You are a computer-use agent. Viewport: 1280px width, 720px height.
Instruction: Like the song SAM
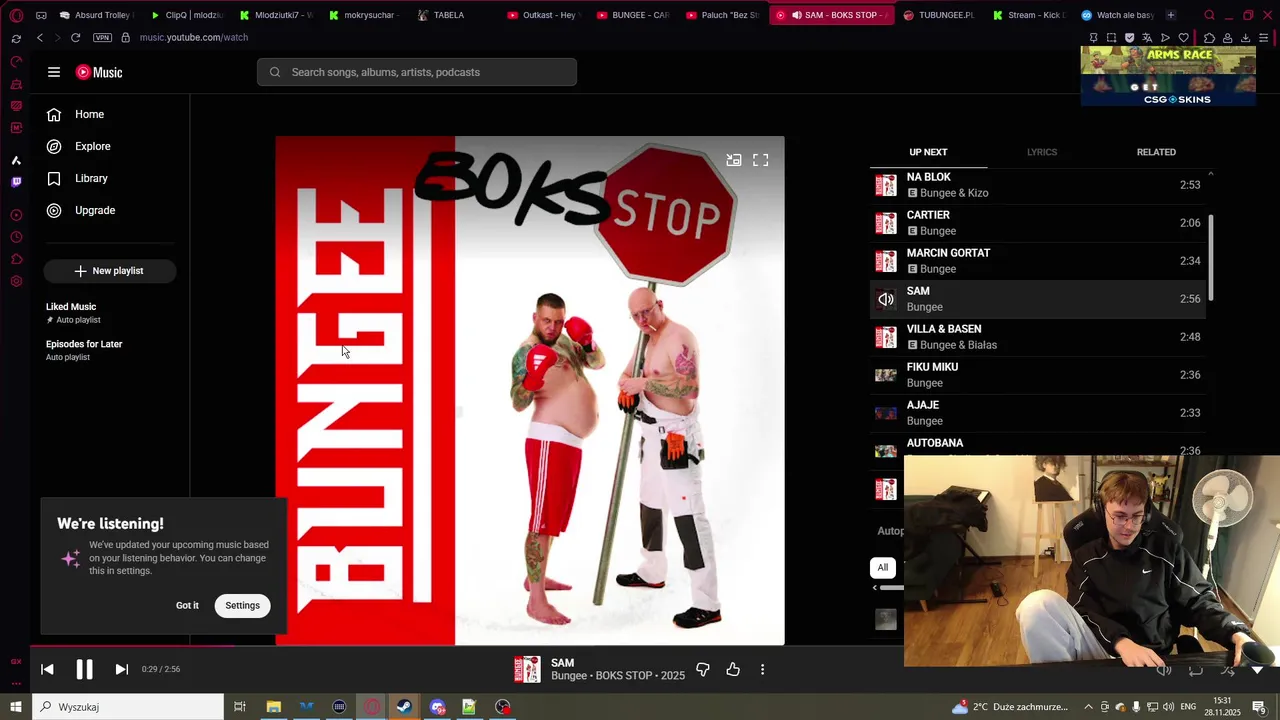[733, 669]
